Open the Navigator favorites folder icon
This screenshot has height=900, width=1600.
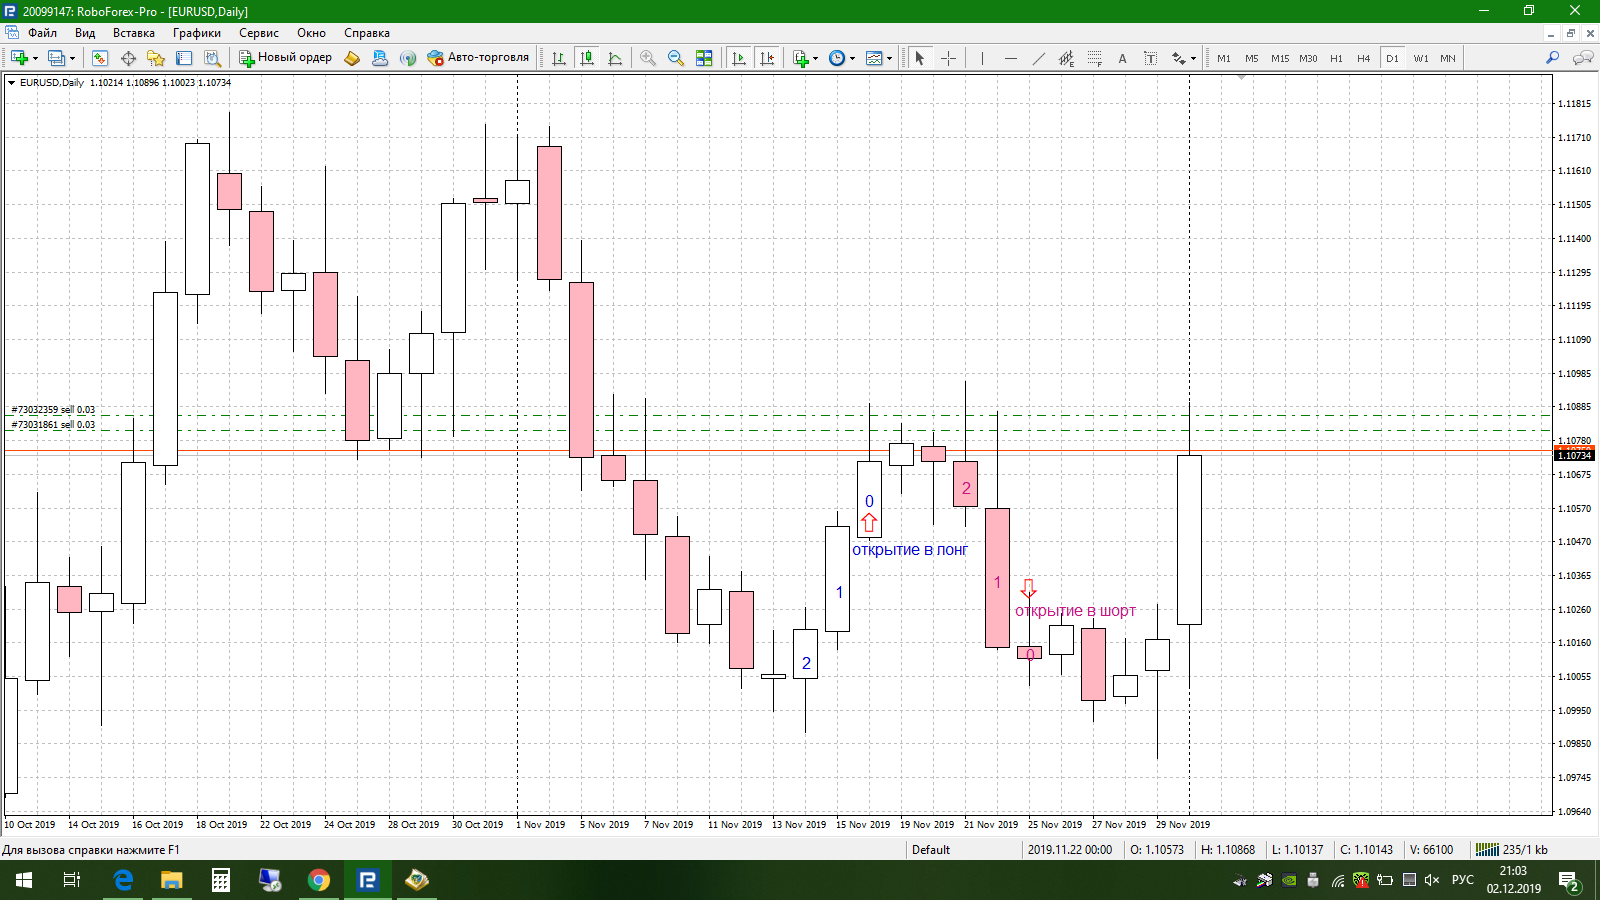[156, 58]
